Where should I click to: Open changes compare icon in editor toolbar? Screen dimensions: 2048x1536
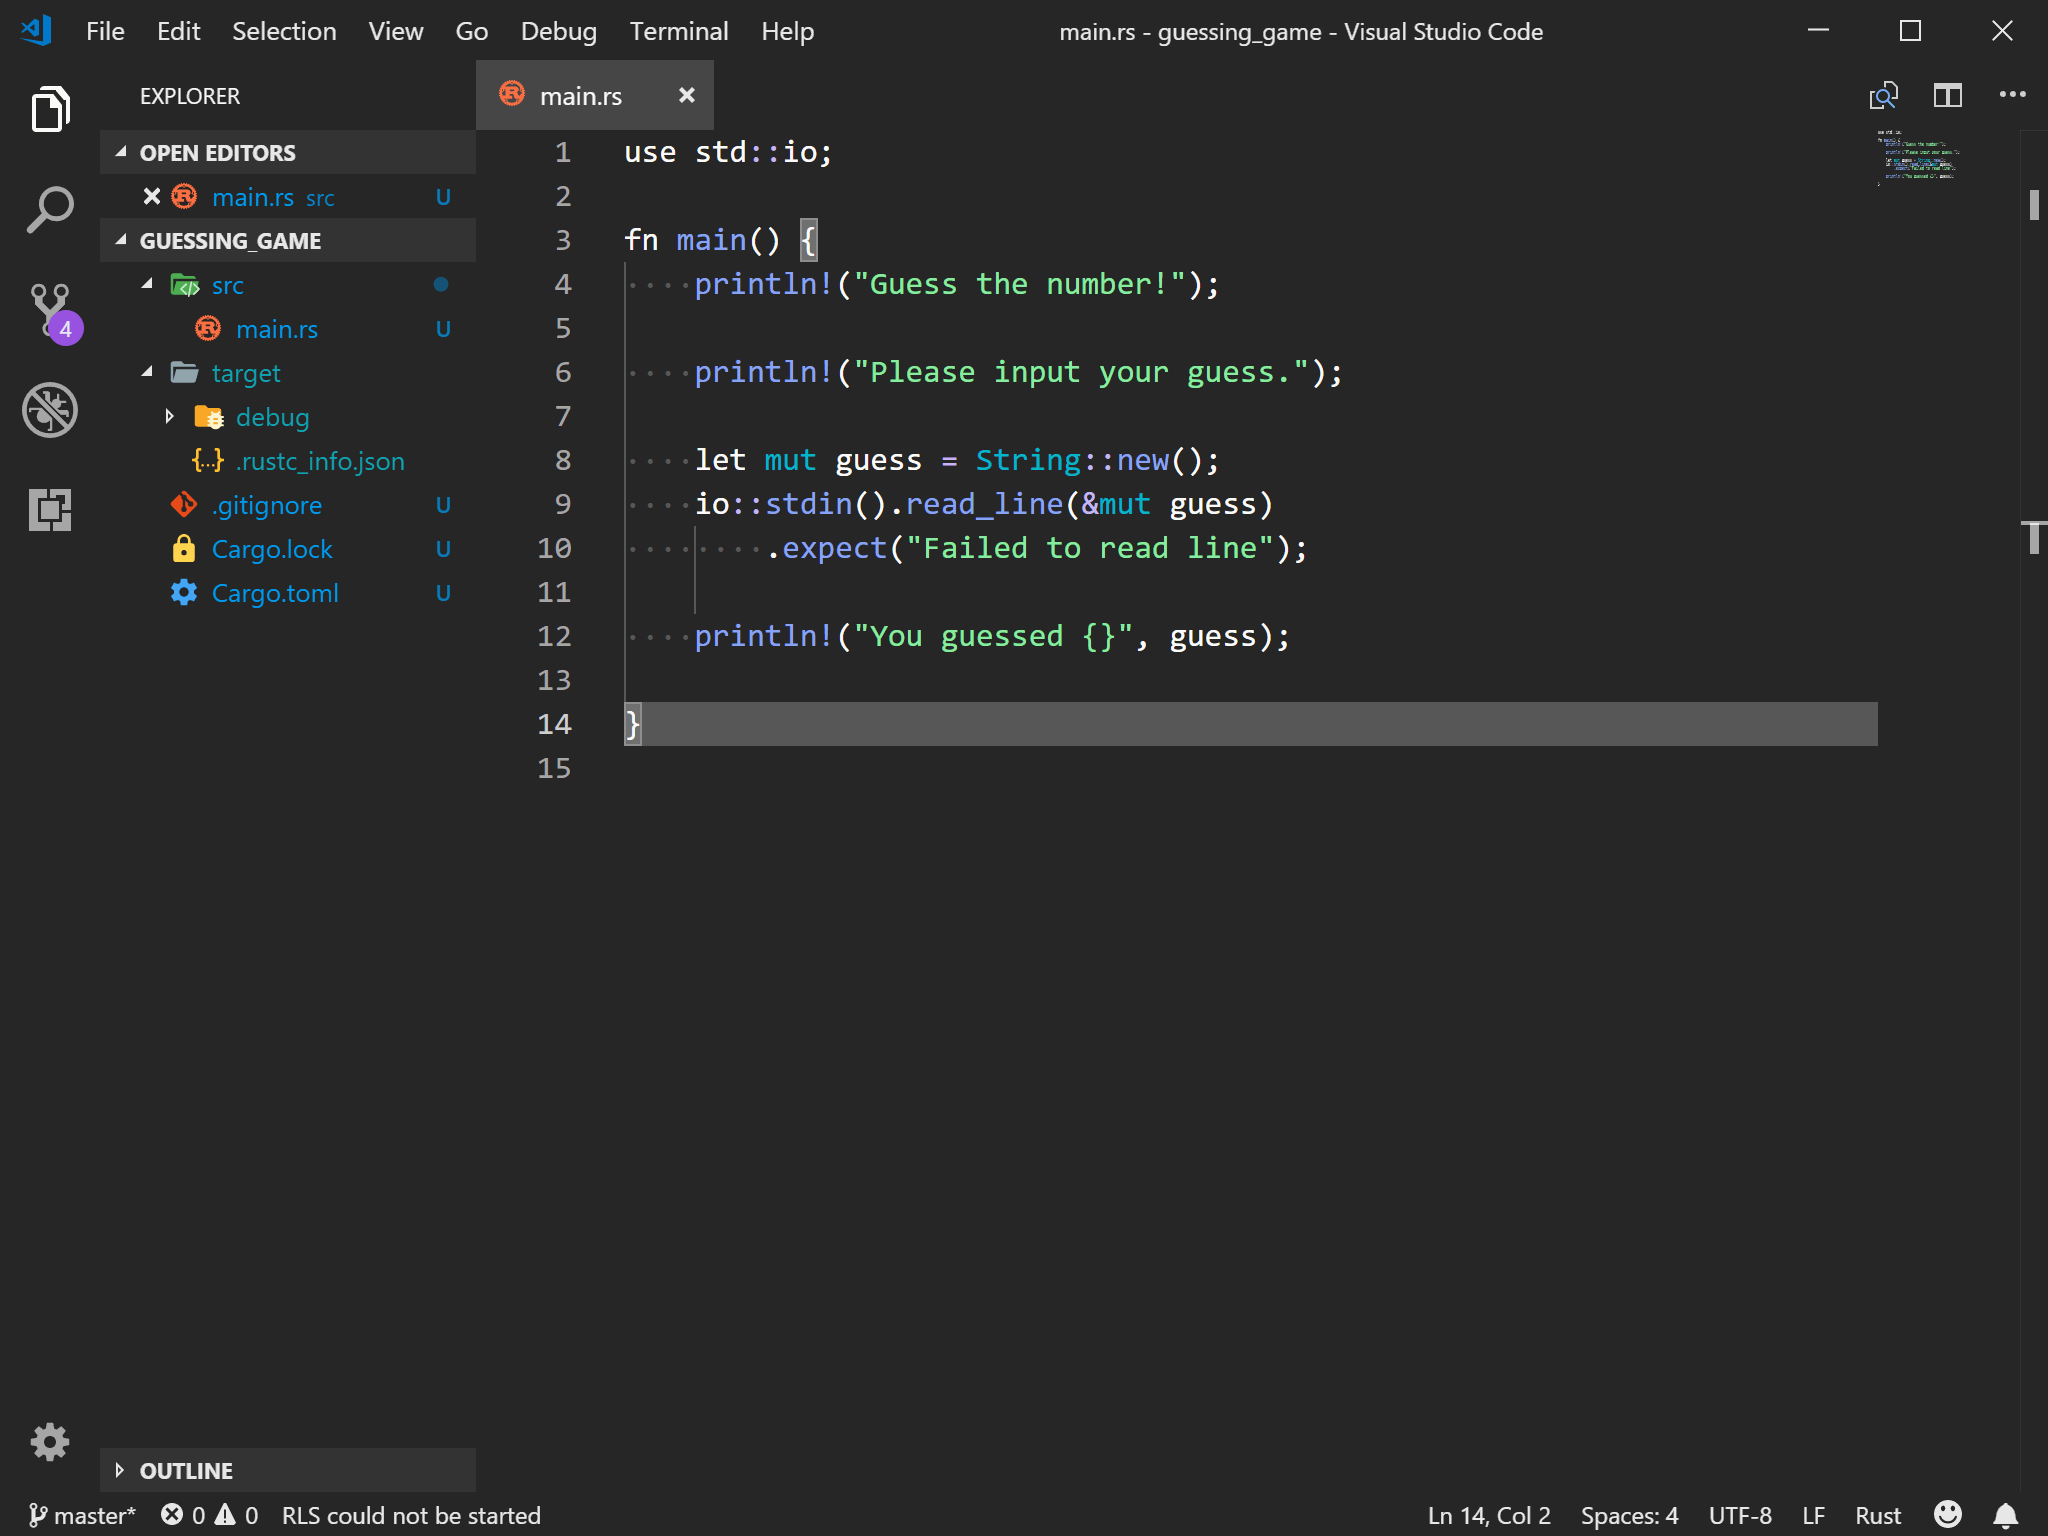pos(1883,96)
